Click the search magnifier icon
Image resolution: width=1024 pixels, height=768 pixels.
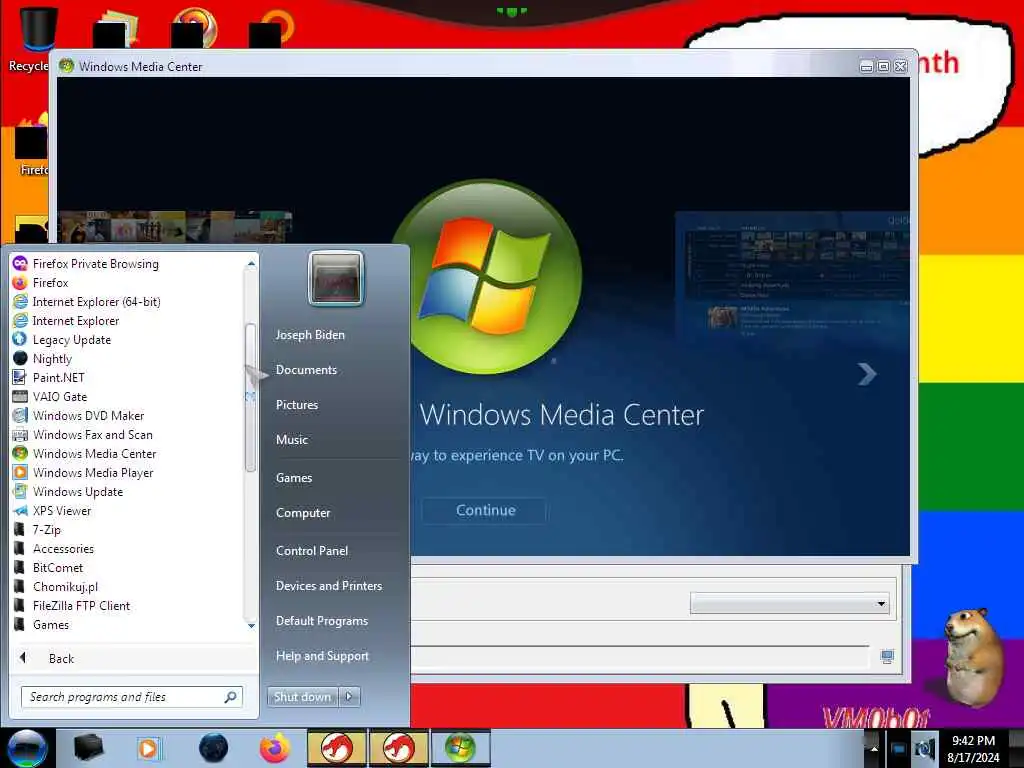pyautogui.click(x=231, y=697)
